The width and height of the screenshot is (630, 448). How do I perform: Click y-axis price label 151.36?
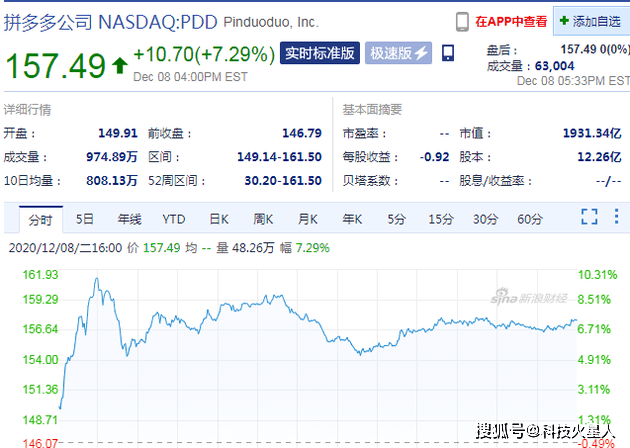click(40, 389)
